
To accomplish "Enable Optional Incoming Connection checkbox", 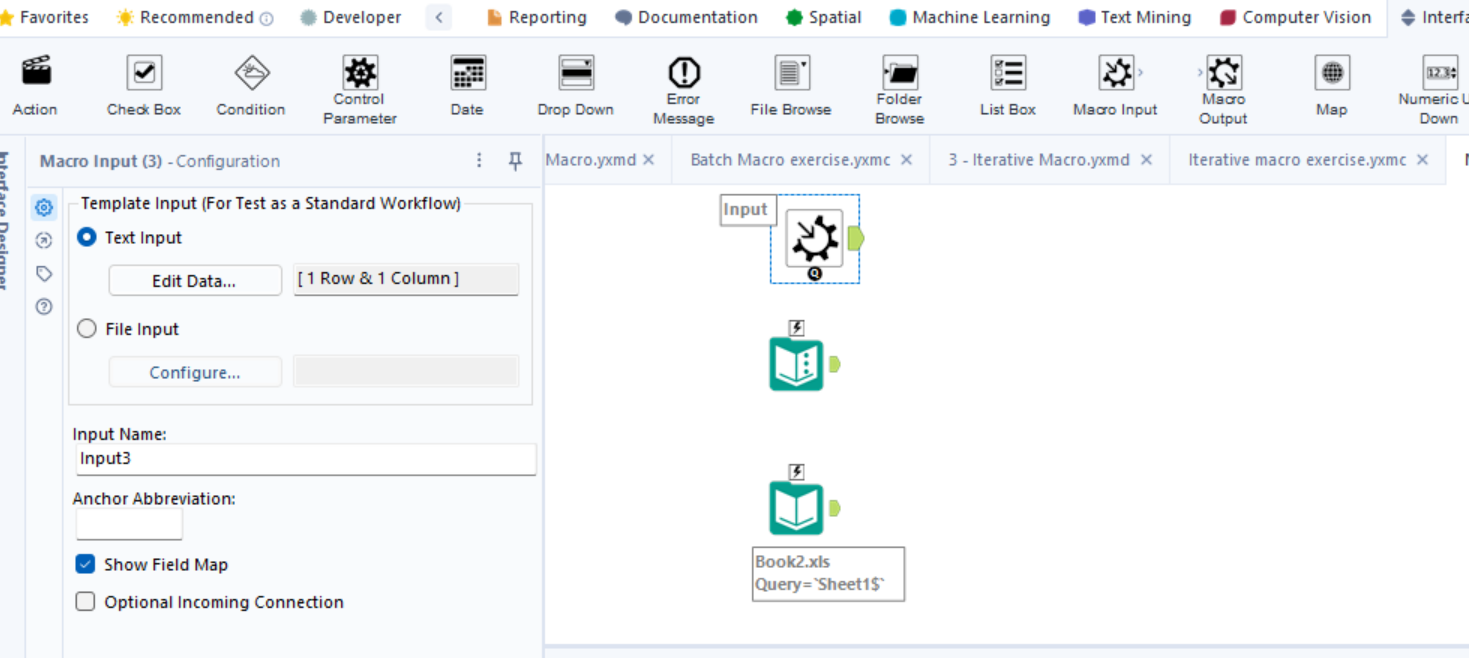I will (85, 602).
